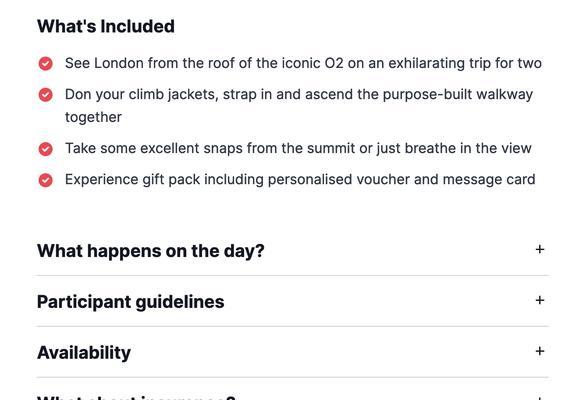Image resolution: width=583 pixels, height=400 pixels.
Task: Click the word together on the wrapped line
Action: click(93, 117)
